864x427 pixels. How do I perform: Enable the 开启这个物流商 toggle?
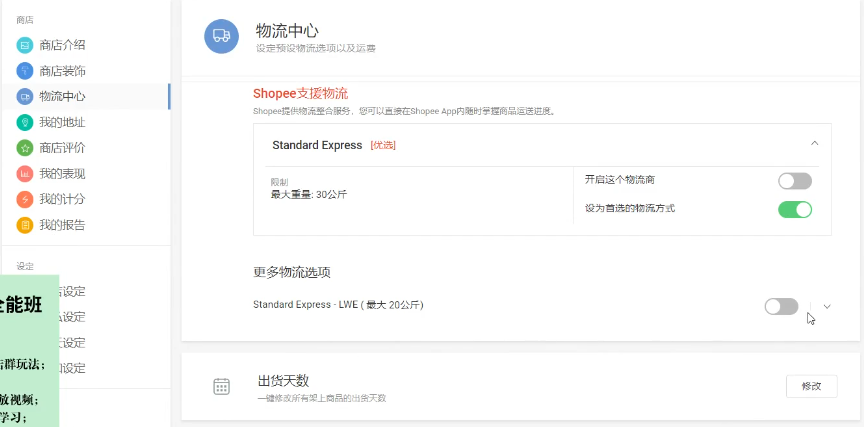tap(795, 181)
